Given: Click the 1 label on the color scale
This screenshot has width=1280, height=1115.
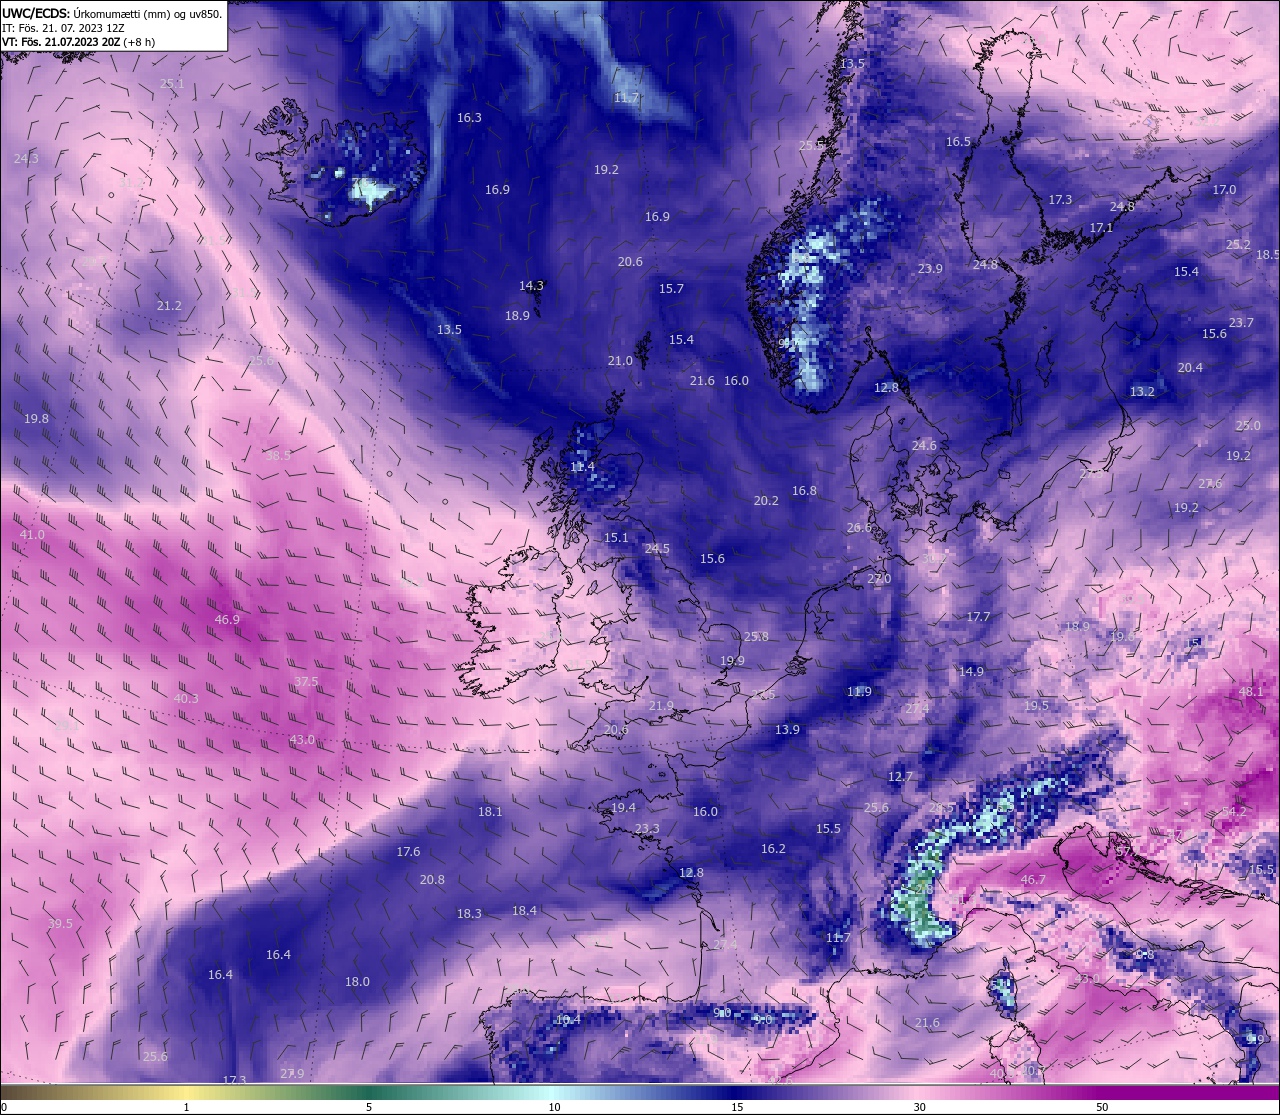Looking at the screenshot, I should click(187, 1107).
